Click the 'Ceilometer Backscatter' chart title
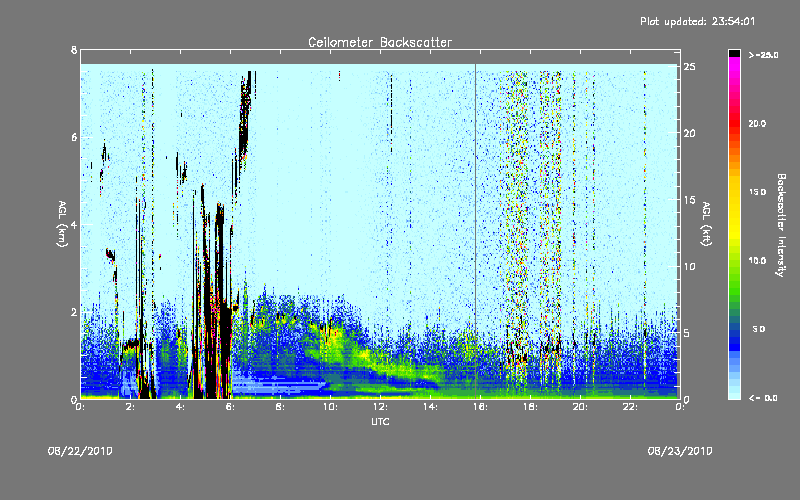Image resolution: width=800 pixels, height=500 pixels. (x=380, y=42)
